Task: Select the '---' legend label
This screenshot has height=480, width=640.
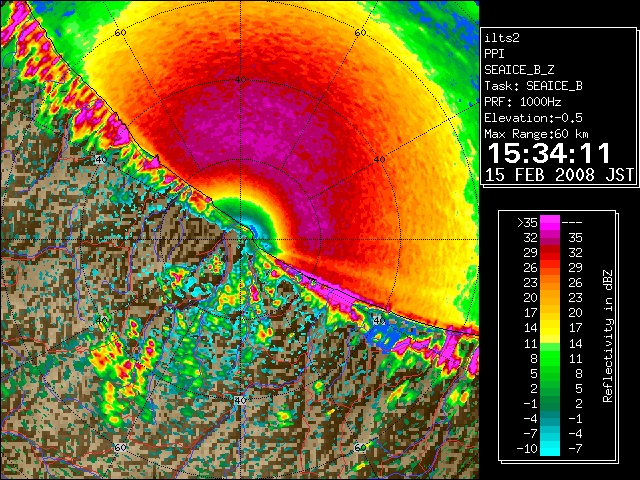Action: (x=572, y=222)
